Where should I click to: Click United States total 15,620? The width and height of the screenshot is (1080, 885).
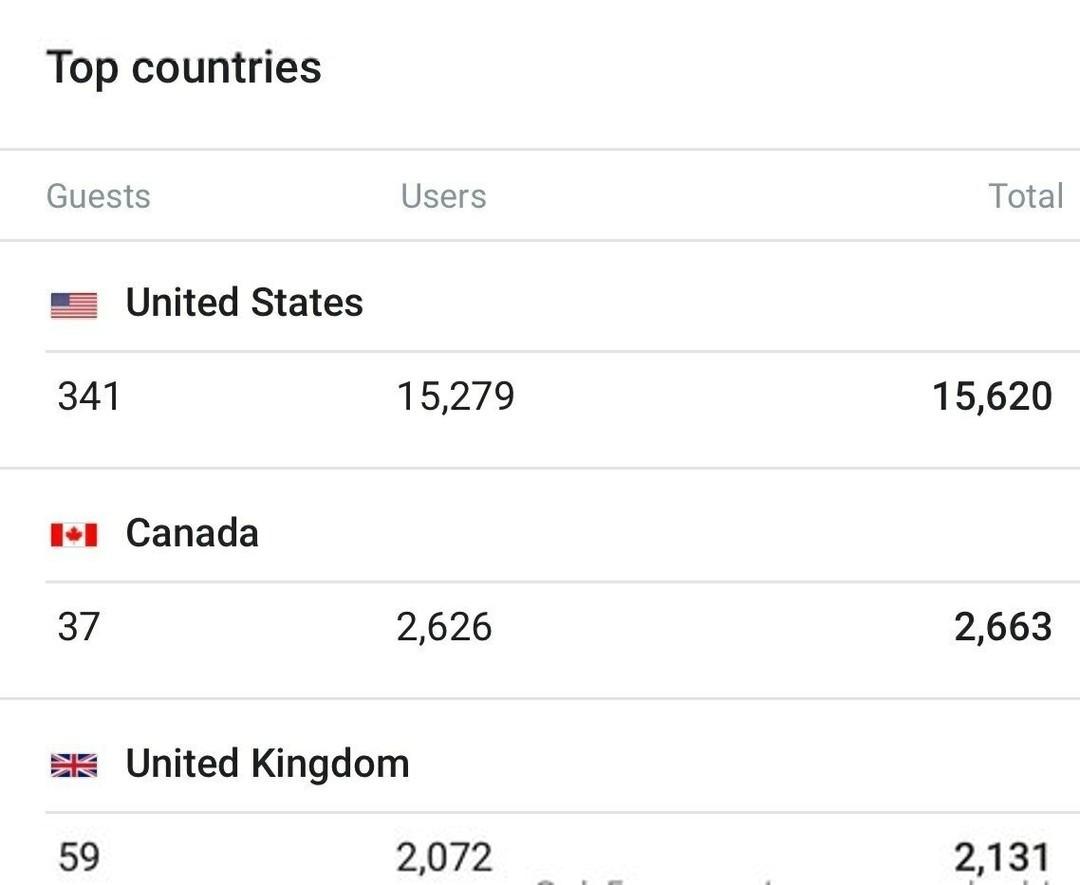tap(993, 397)
